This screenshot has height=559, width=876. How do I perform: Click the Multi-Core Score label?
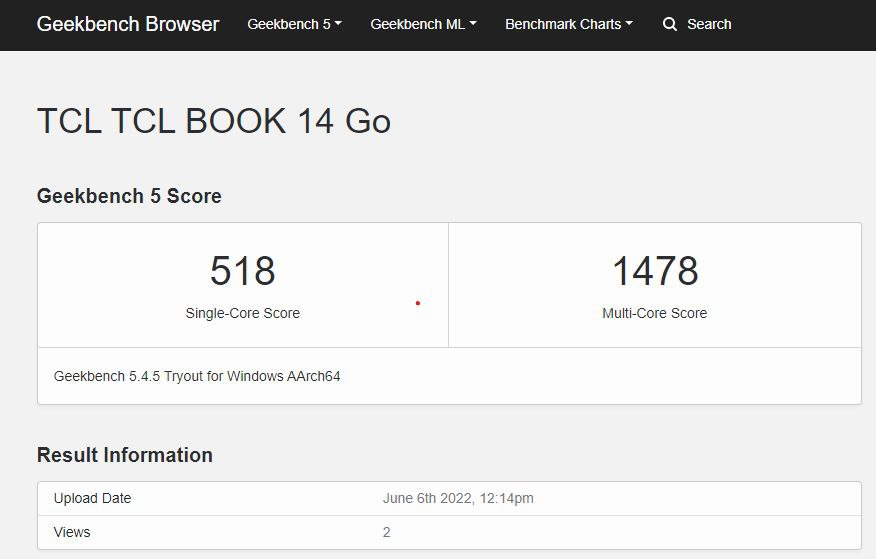click(x=655, y=313)
